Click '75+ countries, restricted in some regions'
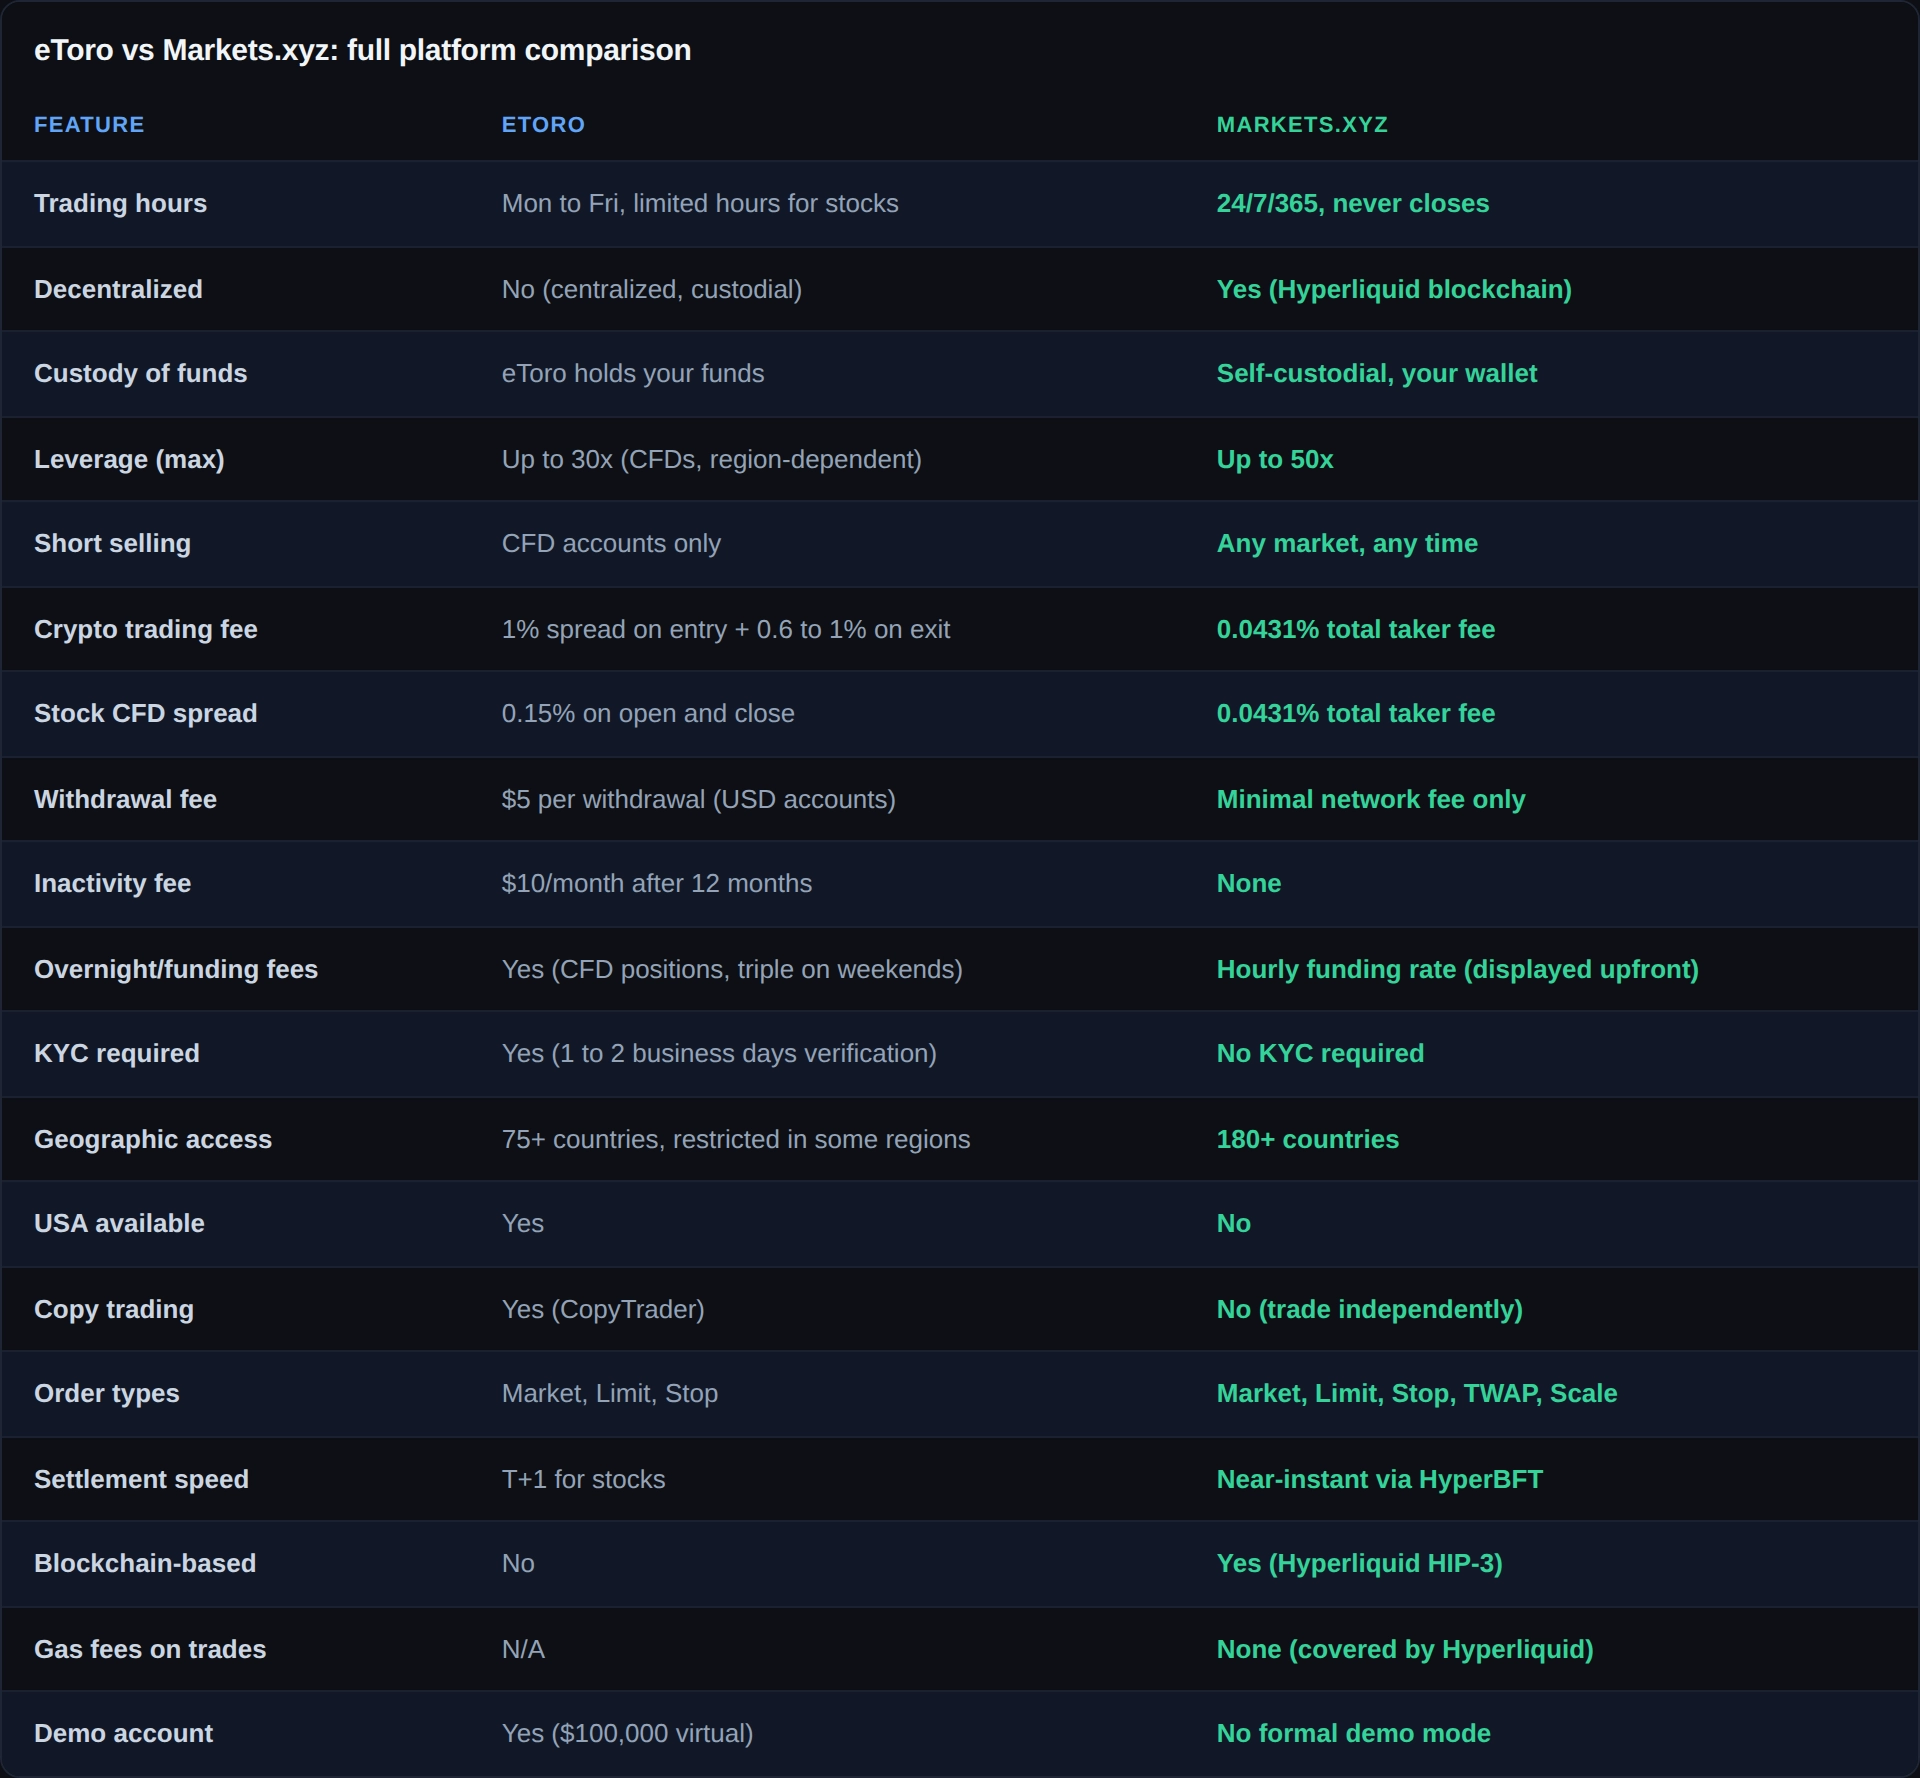Viewport: 1920px width, 1778px height. coord(735,1139)
